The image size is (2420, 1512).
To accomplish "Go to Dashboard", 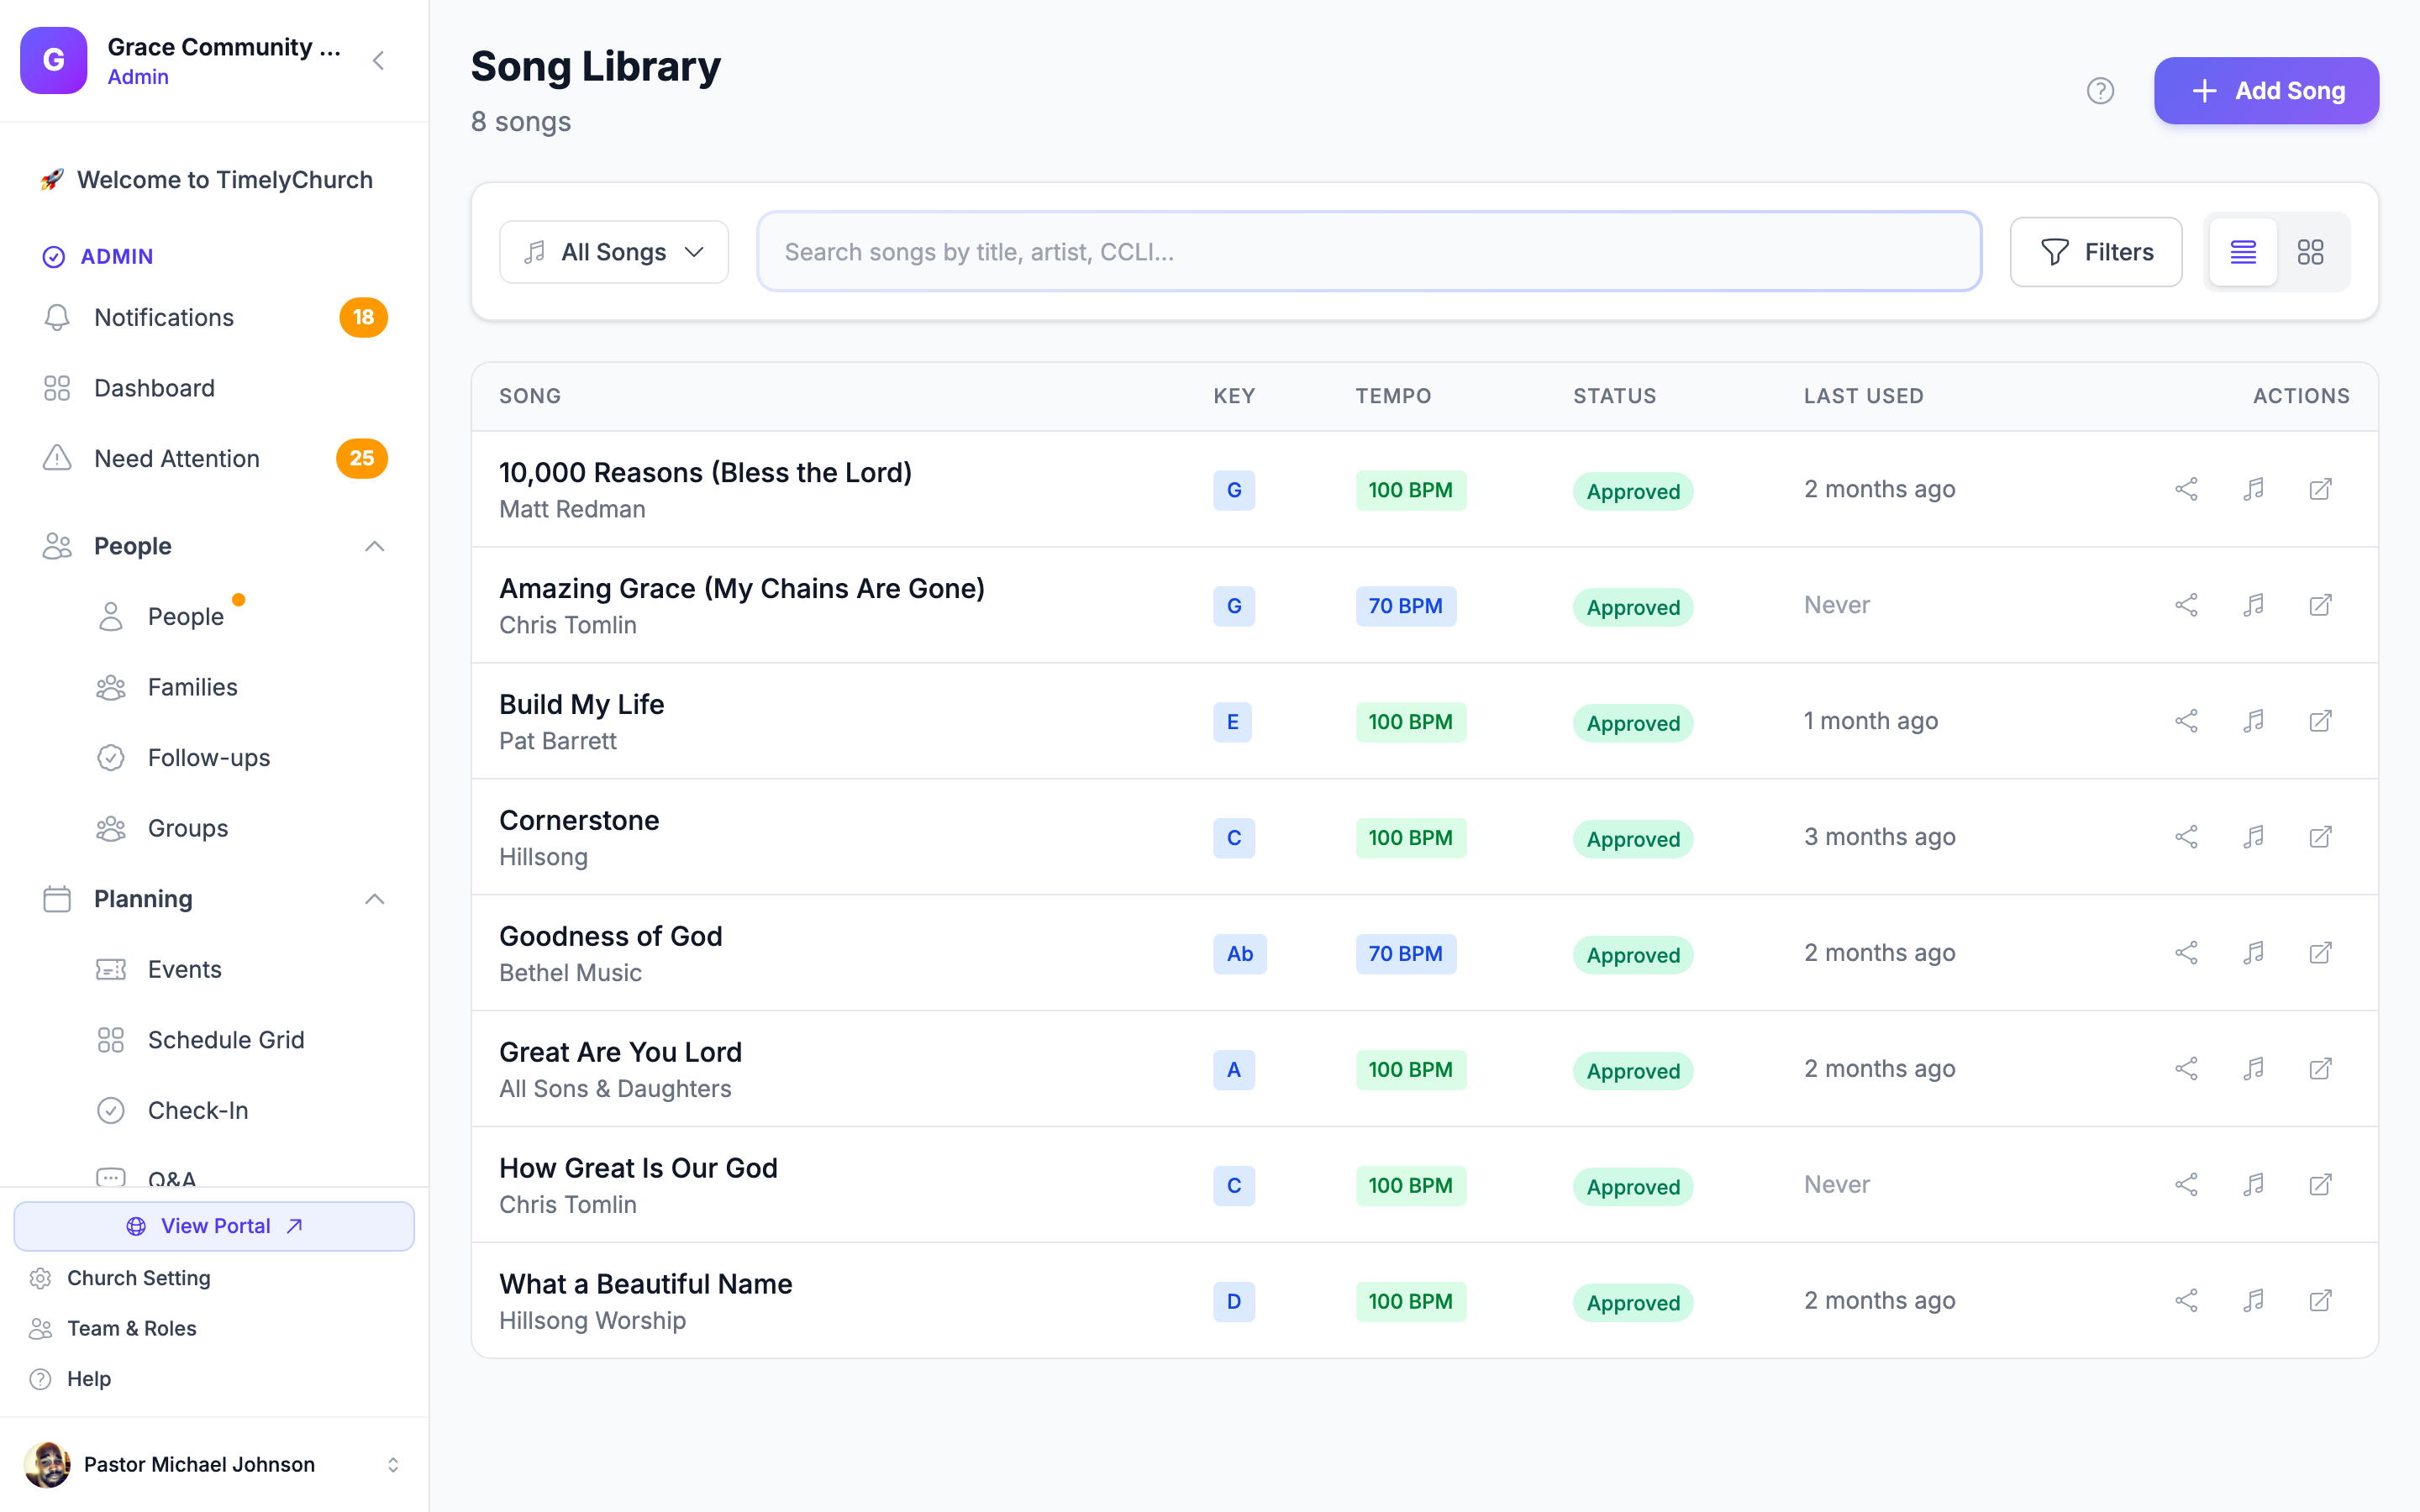I will pyautogui.click(x=215, y=388).
